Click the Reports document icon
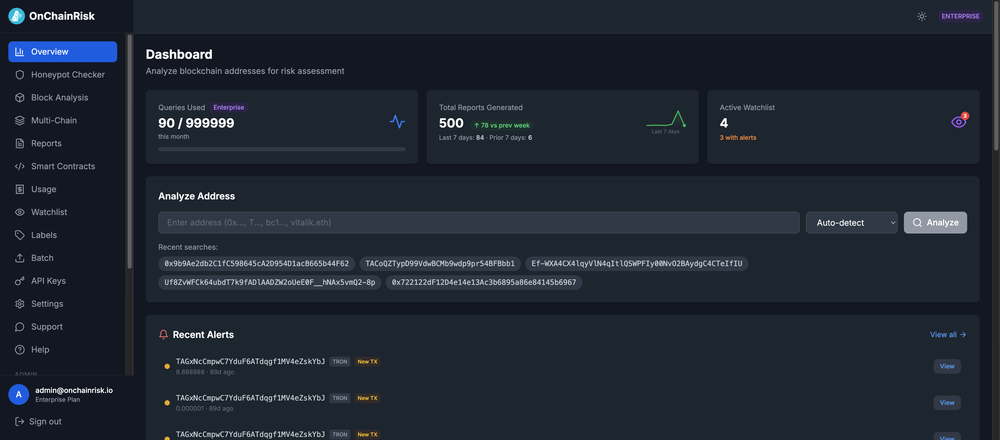The height and width of the screenshot is (440, 1000). pyautogui.click(x=20, y=143)
